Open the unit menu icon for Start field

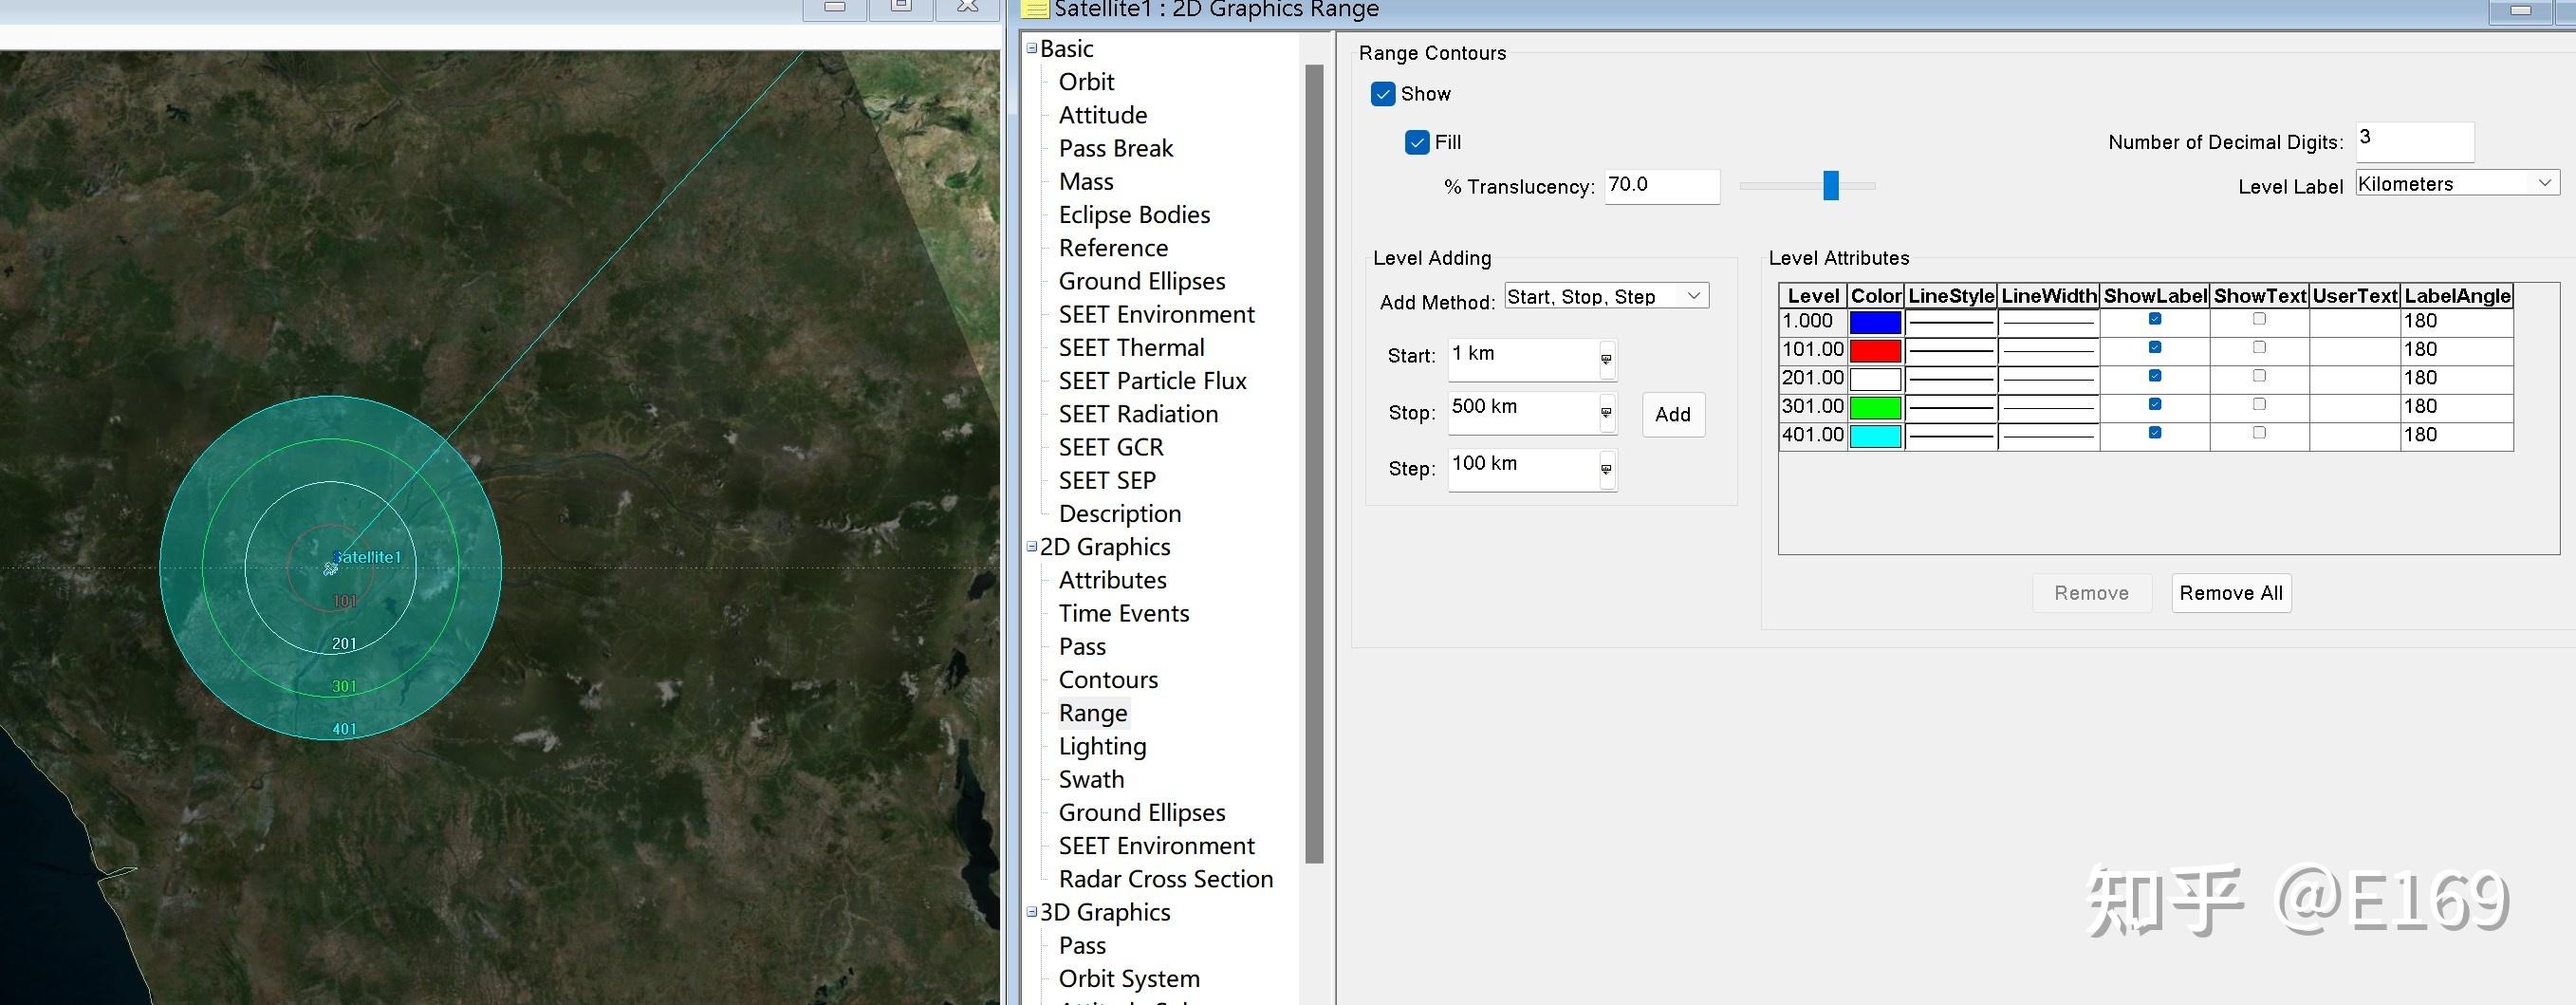[1606, 359]
